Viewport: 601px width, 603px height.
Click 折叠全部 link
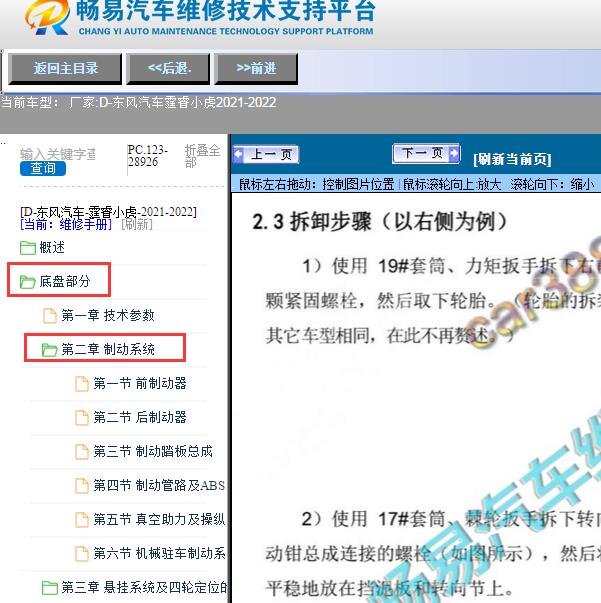[202, 156]
